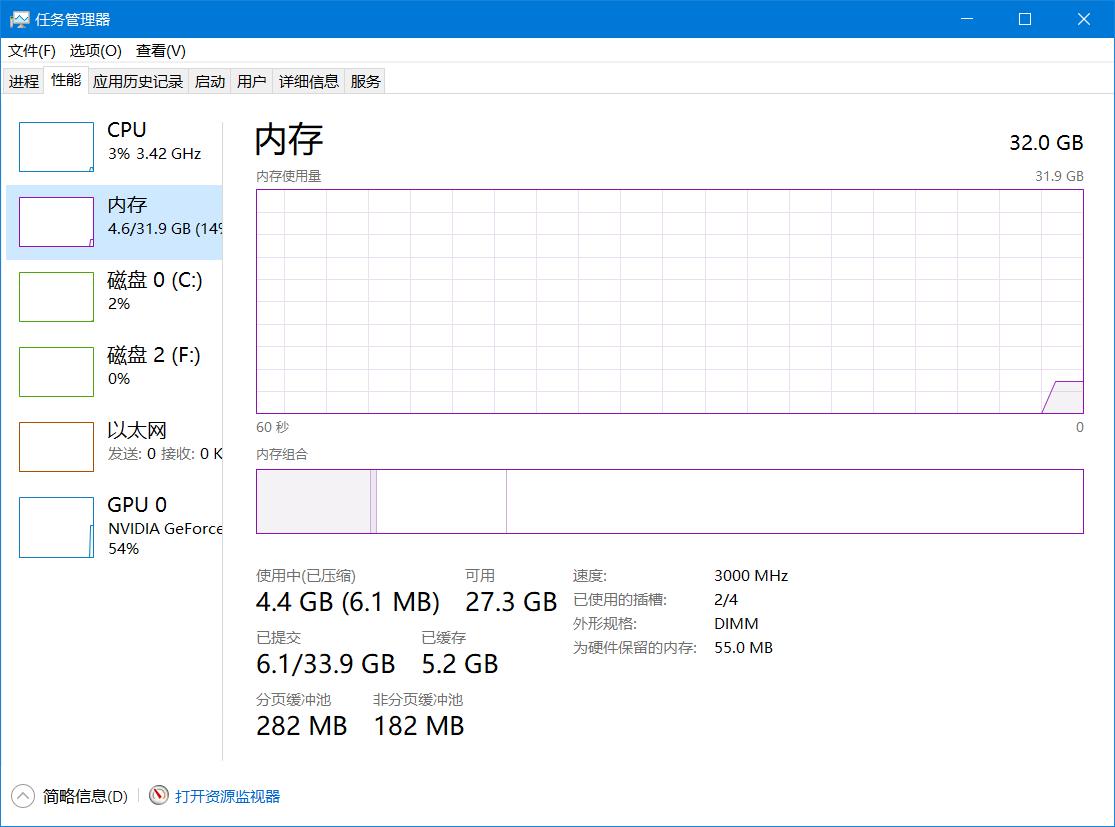This screenshot has width=1115, height=827.
Task: Switch to the 用户 tab
Action: [252, 81]
